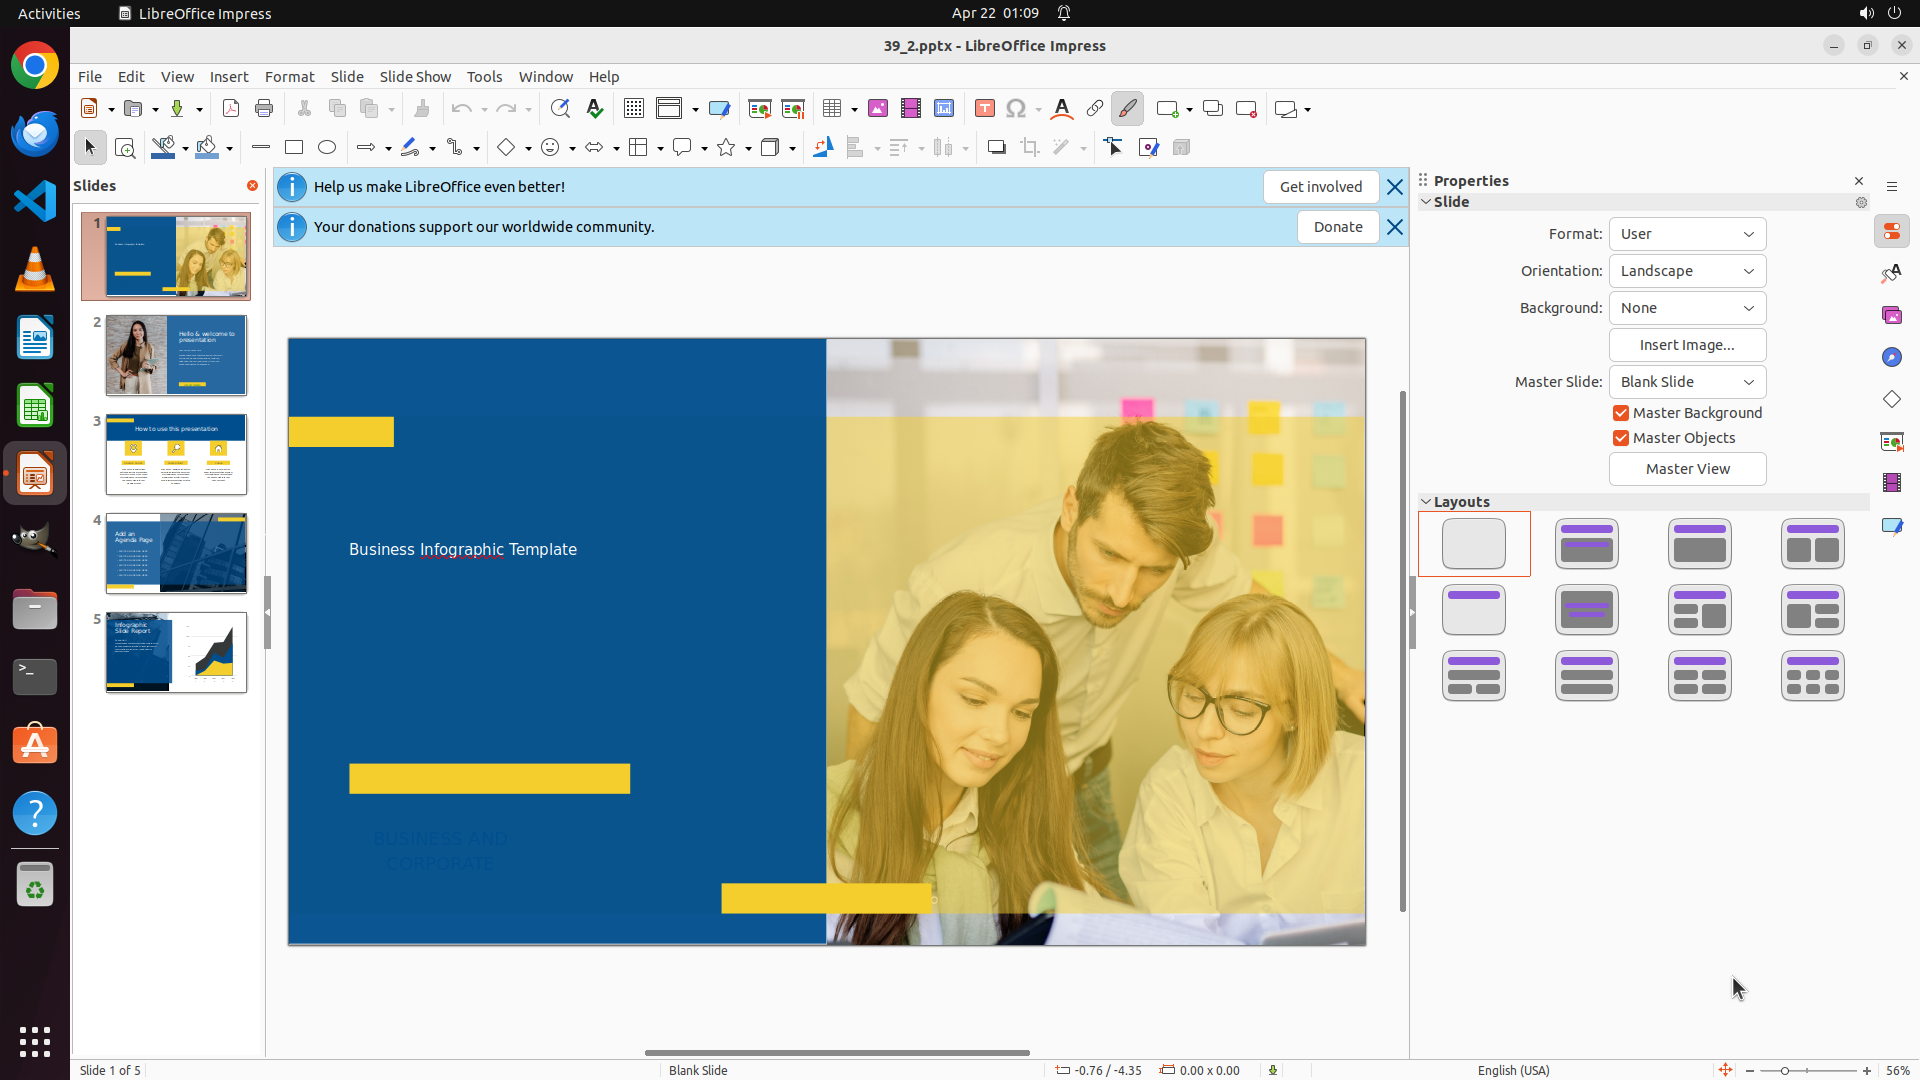Select the Rectangle drawing tool
This screenshot has width=1920, height=1080.
pos(294,148)
